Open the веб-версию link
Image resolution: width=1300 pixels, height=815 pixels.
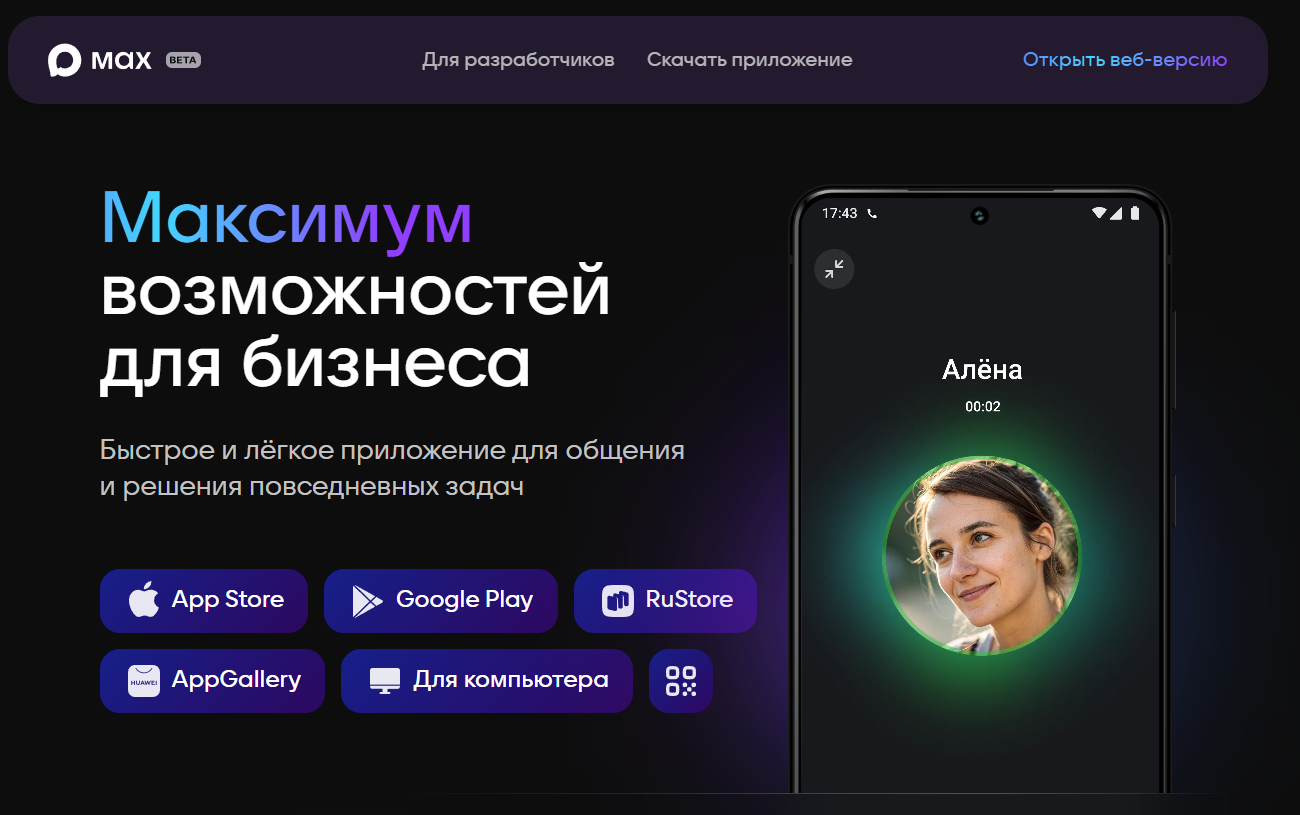point(1125,60)
